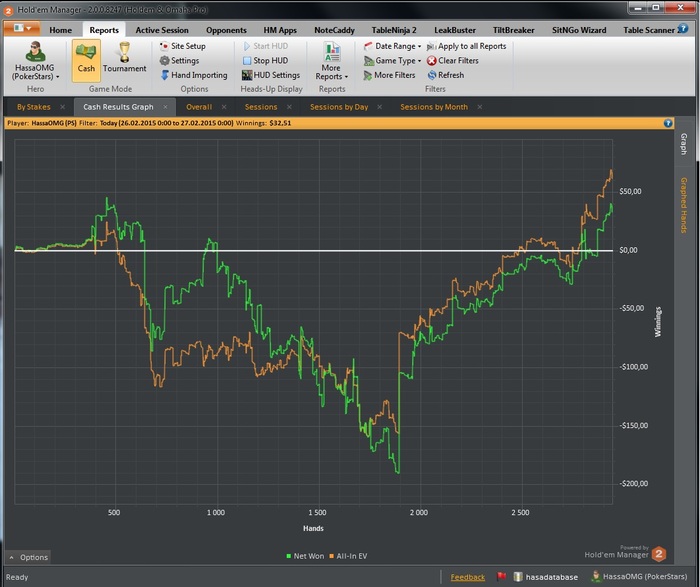Click Apply to all Reports

[x=467, y=46]
